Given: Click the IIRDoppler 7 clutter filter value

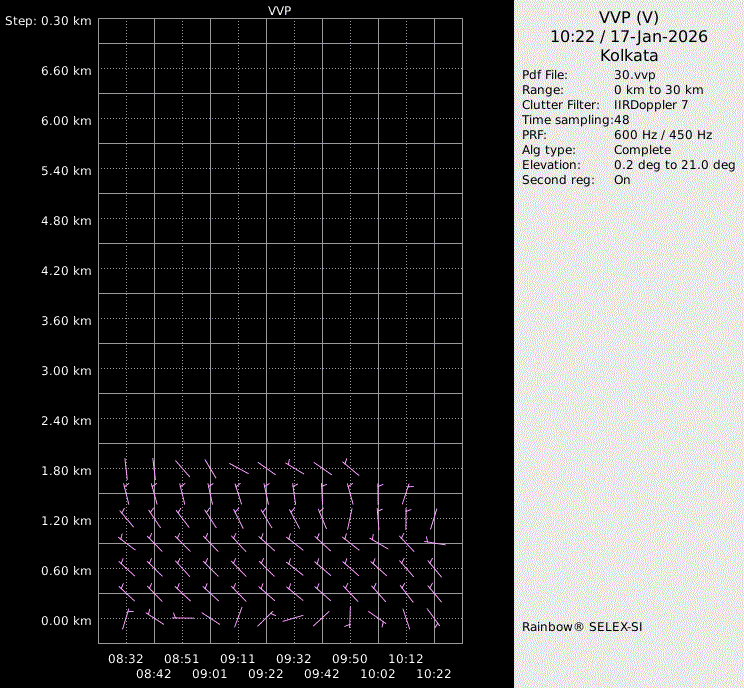Looking at the screenshot, I should pyautogui.click(x=650, y=105).
